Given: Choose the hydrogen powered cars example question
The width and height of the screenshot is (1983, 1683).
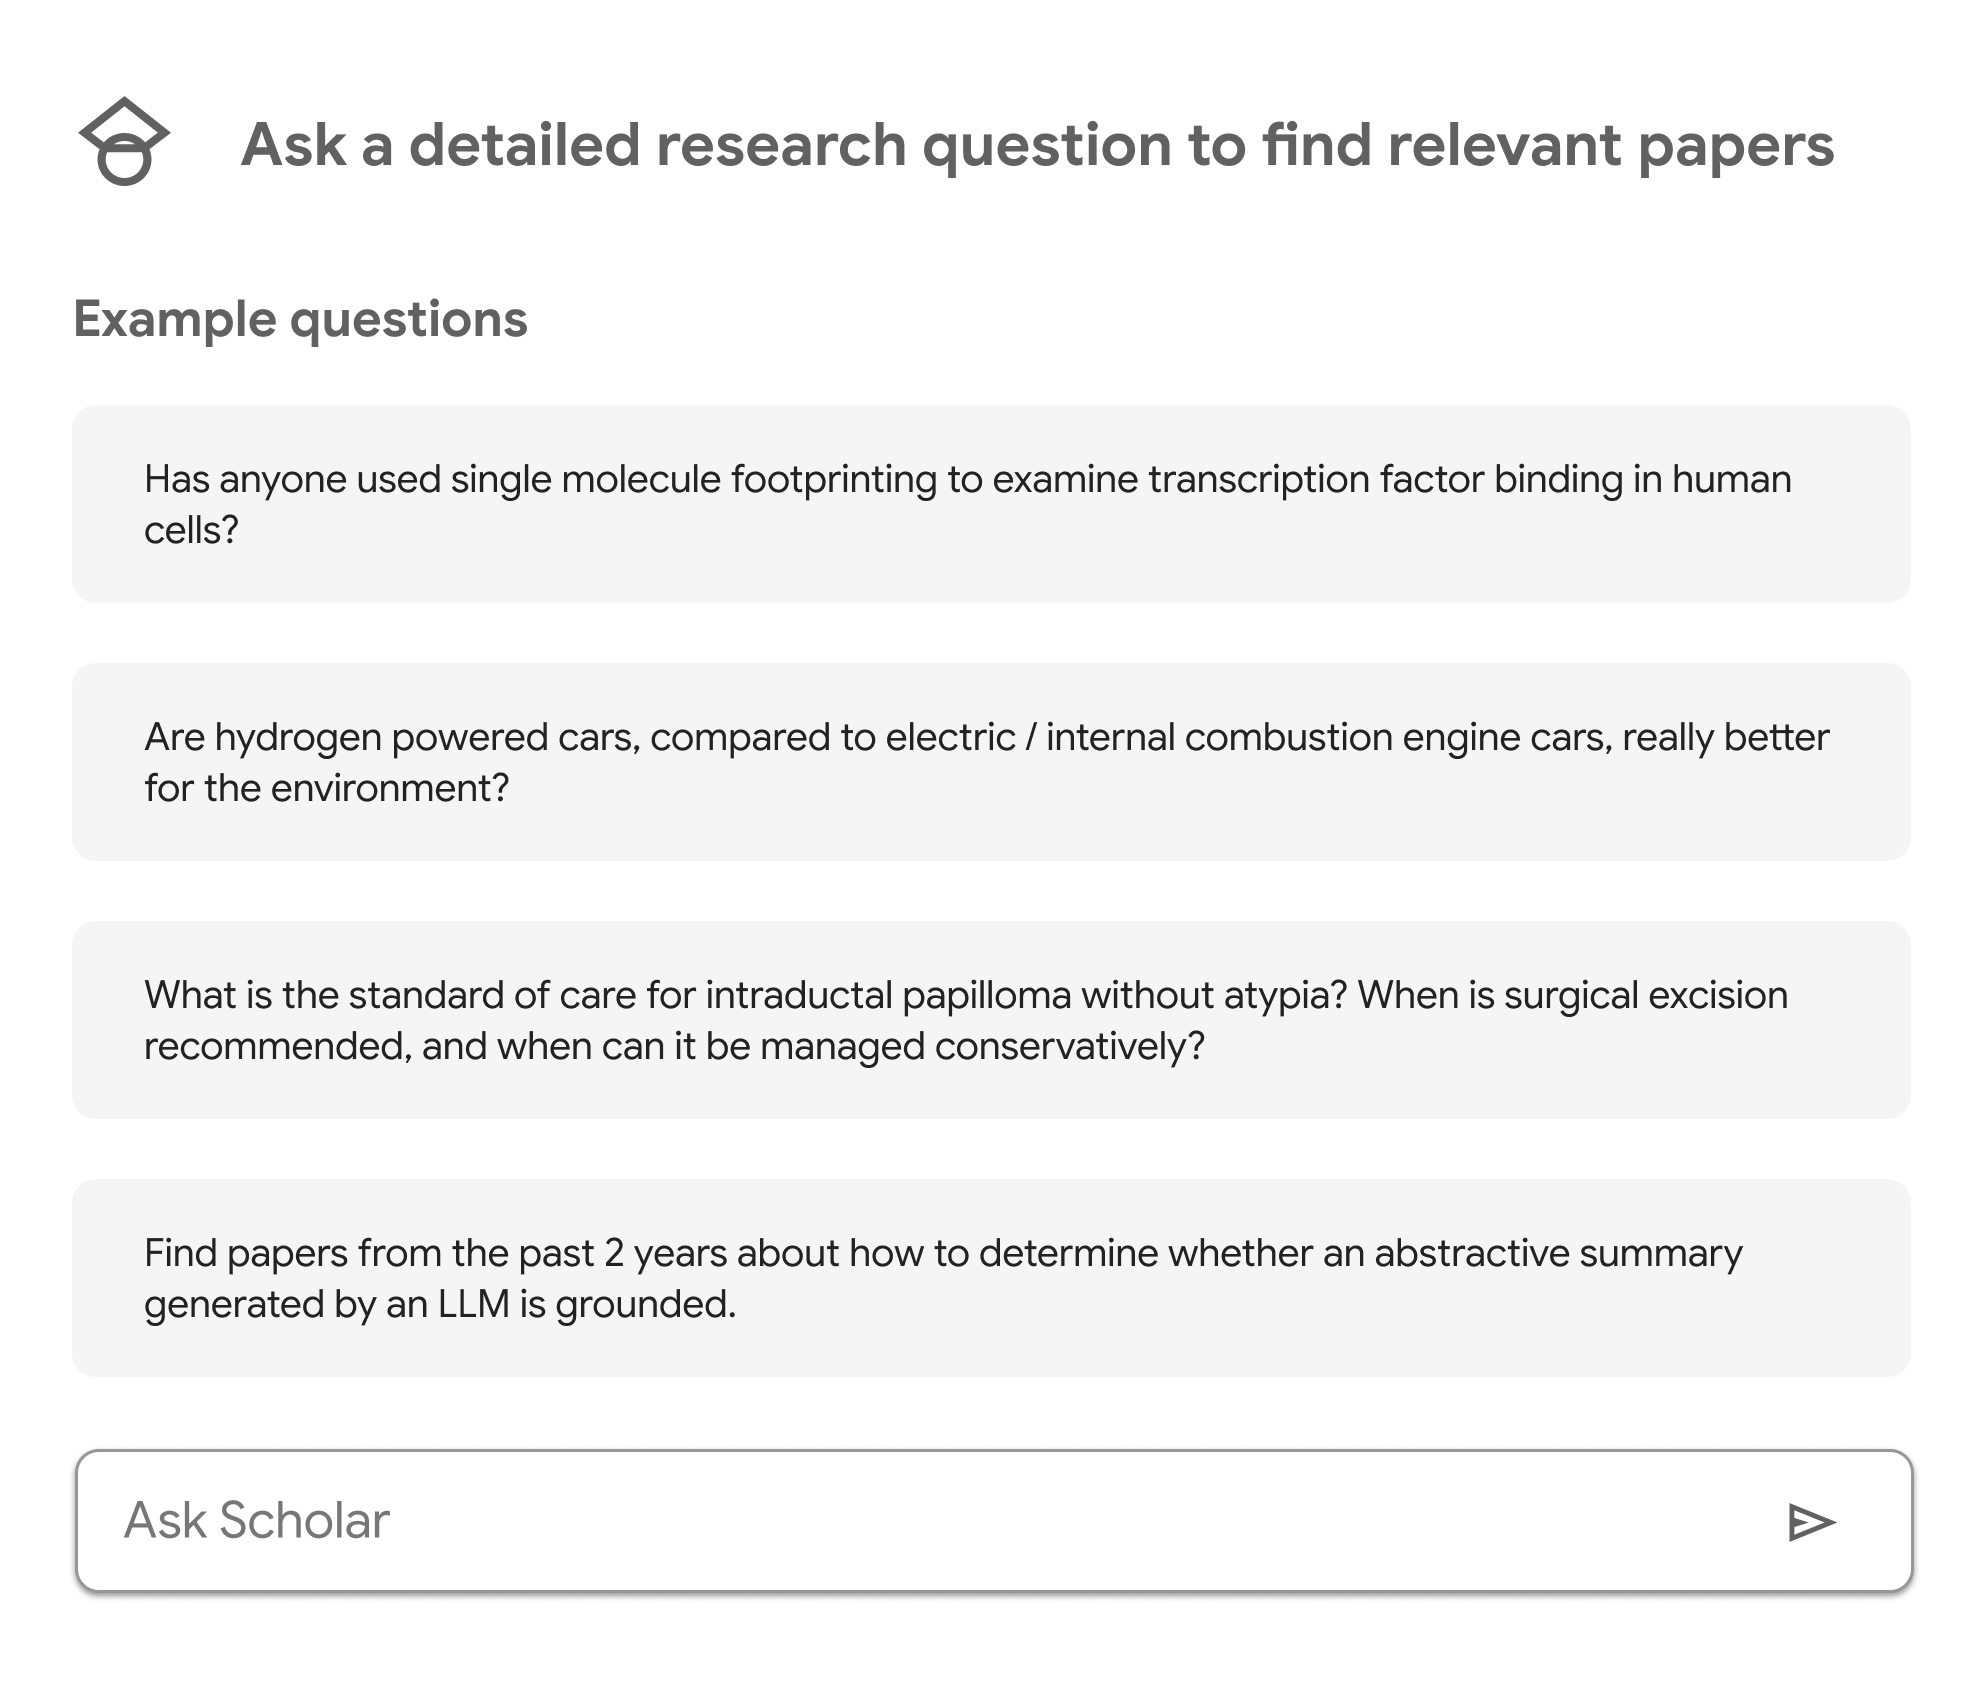Looking at the screenshot, I should (x=990, y=762).
